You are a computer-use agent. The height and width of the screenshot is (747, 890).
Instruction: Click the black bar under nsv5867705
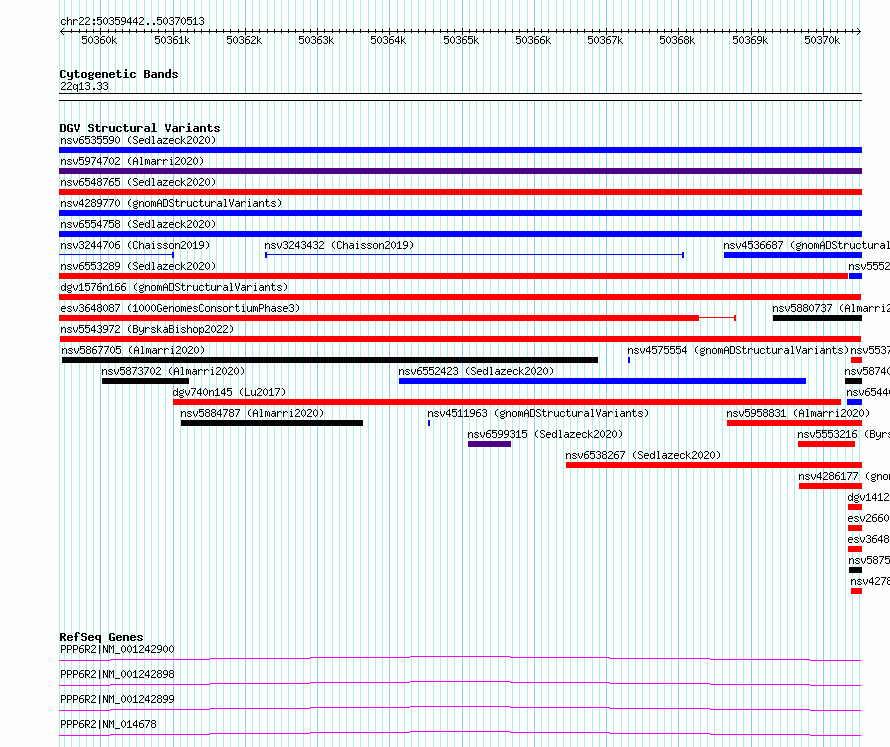point(330,360)
